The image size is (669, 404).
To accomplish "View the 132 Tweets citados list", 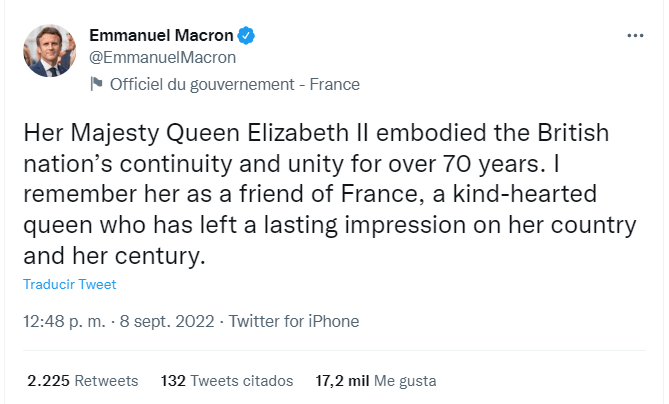I will tap(227, 381).
